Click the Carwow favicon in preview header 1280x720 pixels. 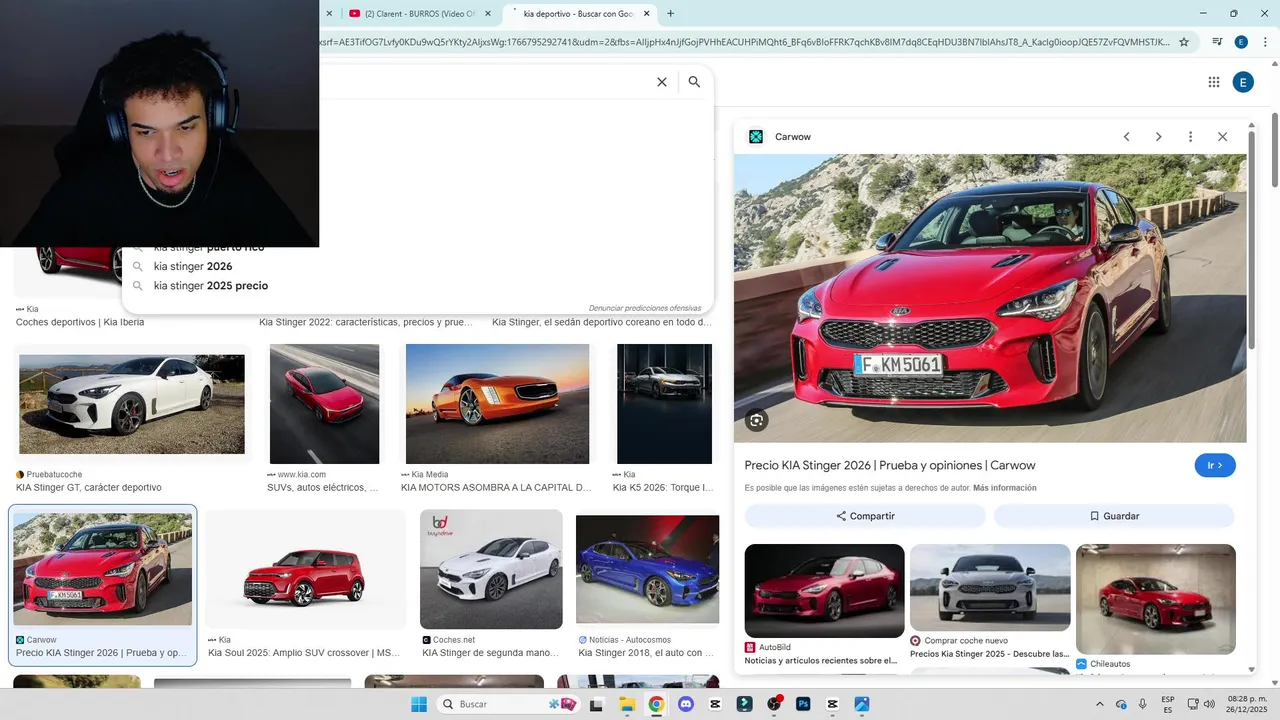pyautogui.click(x=756, y=137)
